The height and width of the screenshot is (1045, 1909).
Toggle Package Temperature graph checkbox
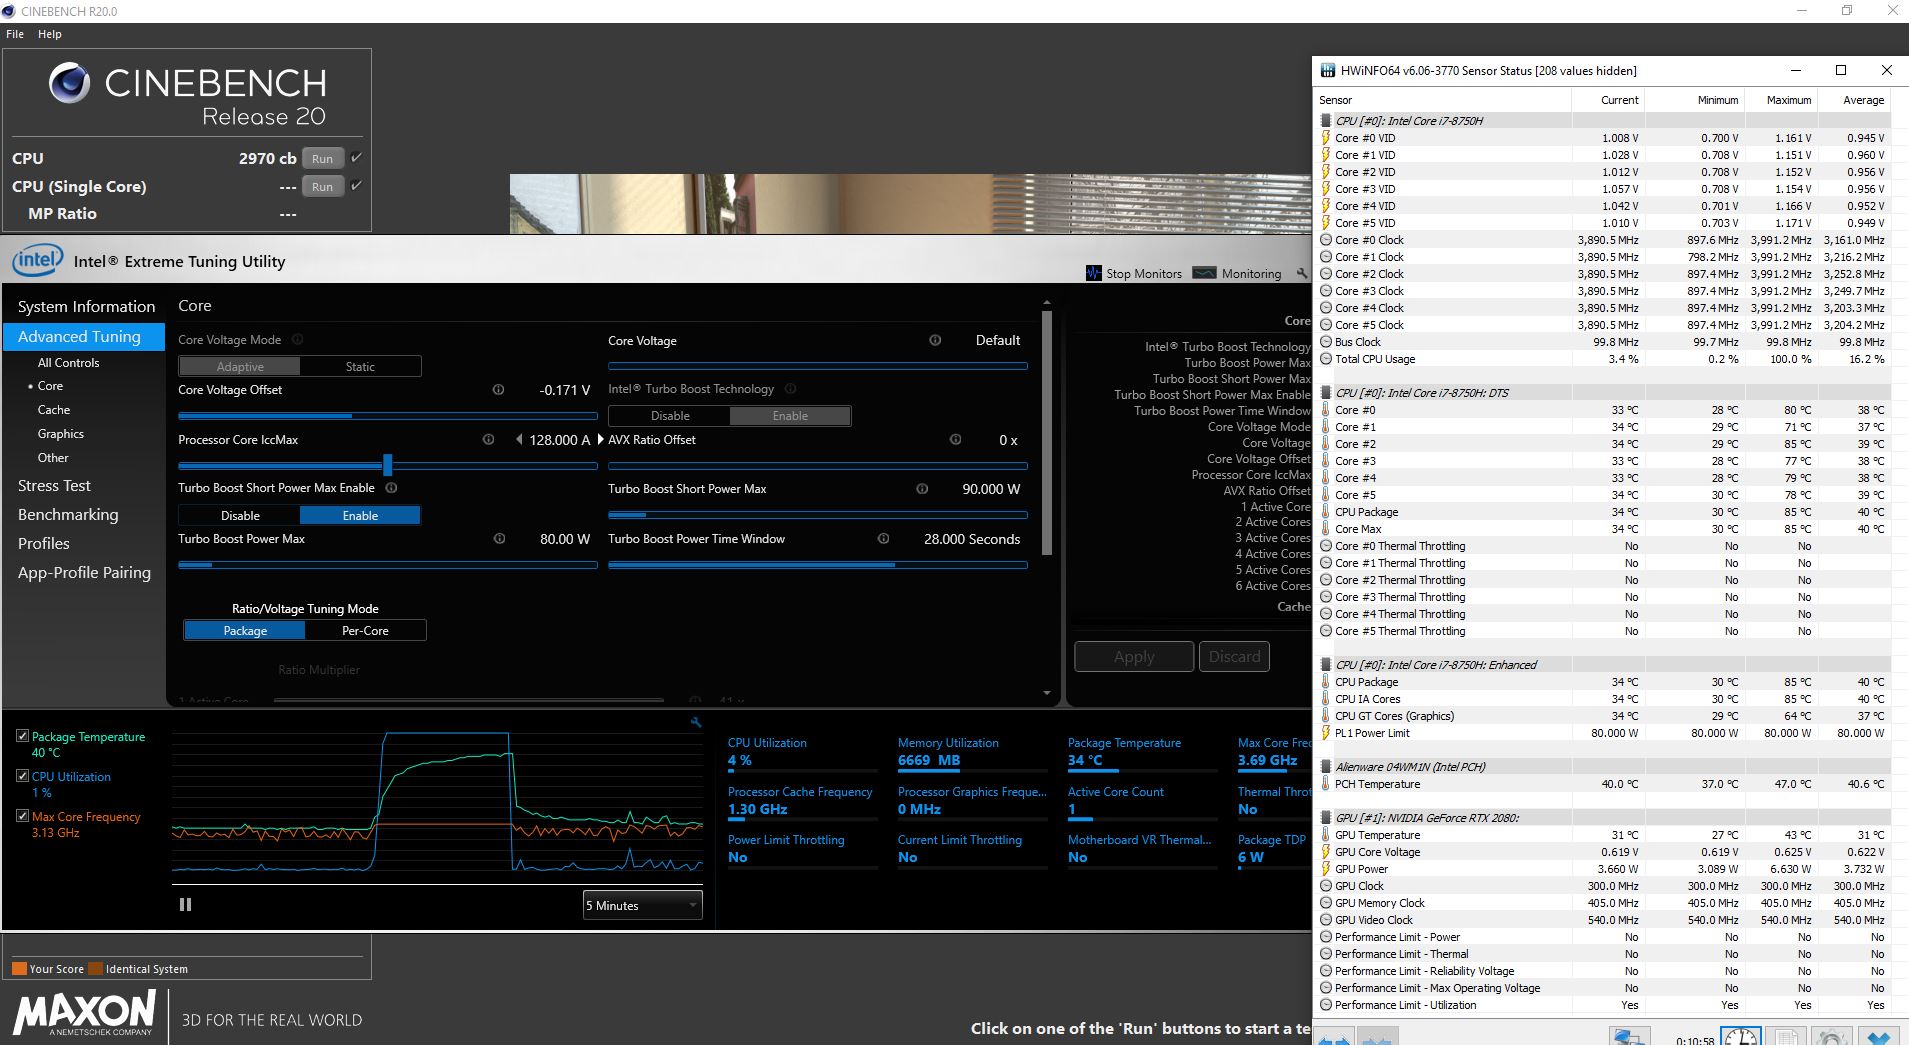(22, 736)
